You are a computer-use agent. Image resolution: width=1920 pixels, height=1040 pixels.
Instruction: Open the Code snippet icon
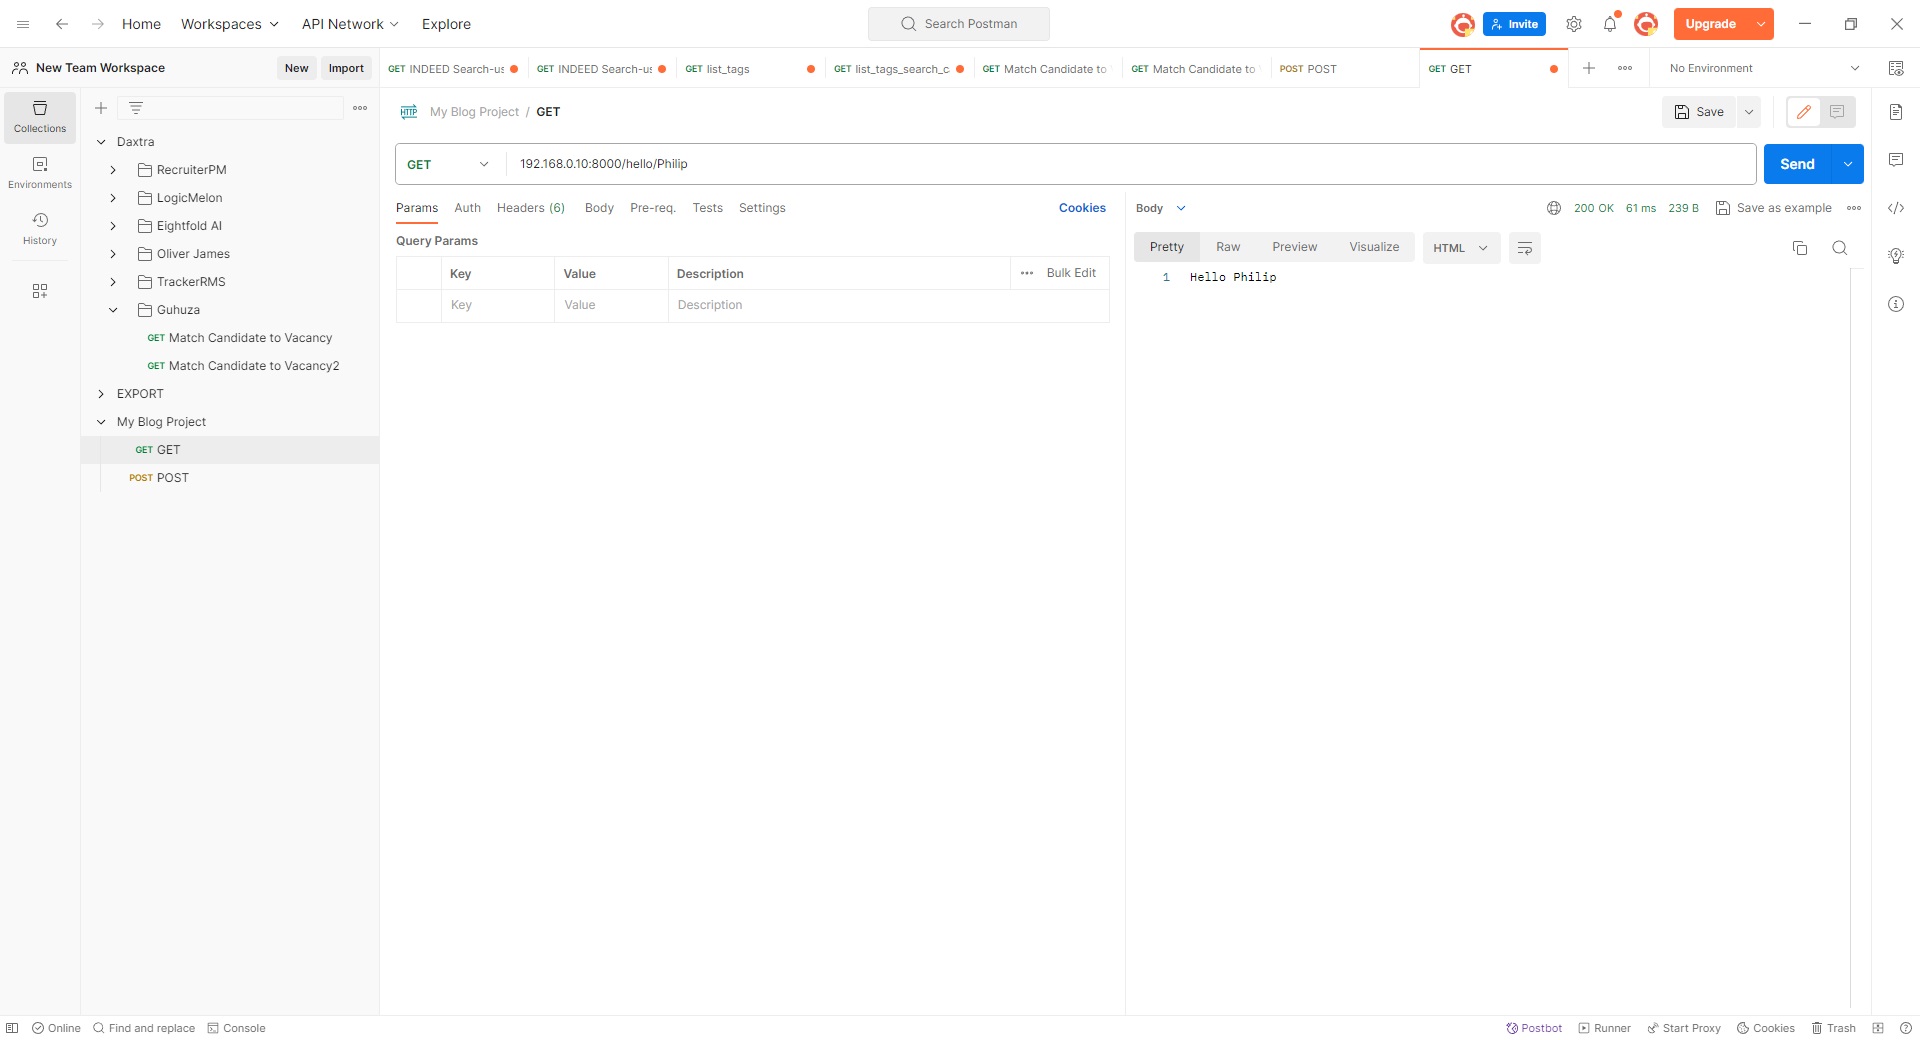coord(1896,208)
